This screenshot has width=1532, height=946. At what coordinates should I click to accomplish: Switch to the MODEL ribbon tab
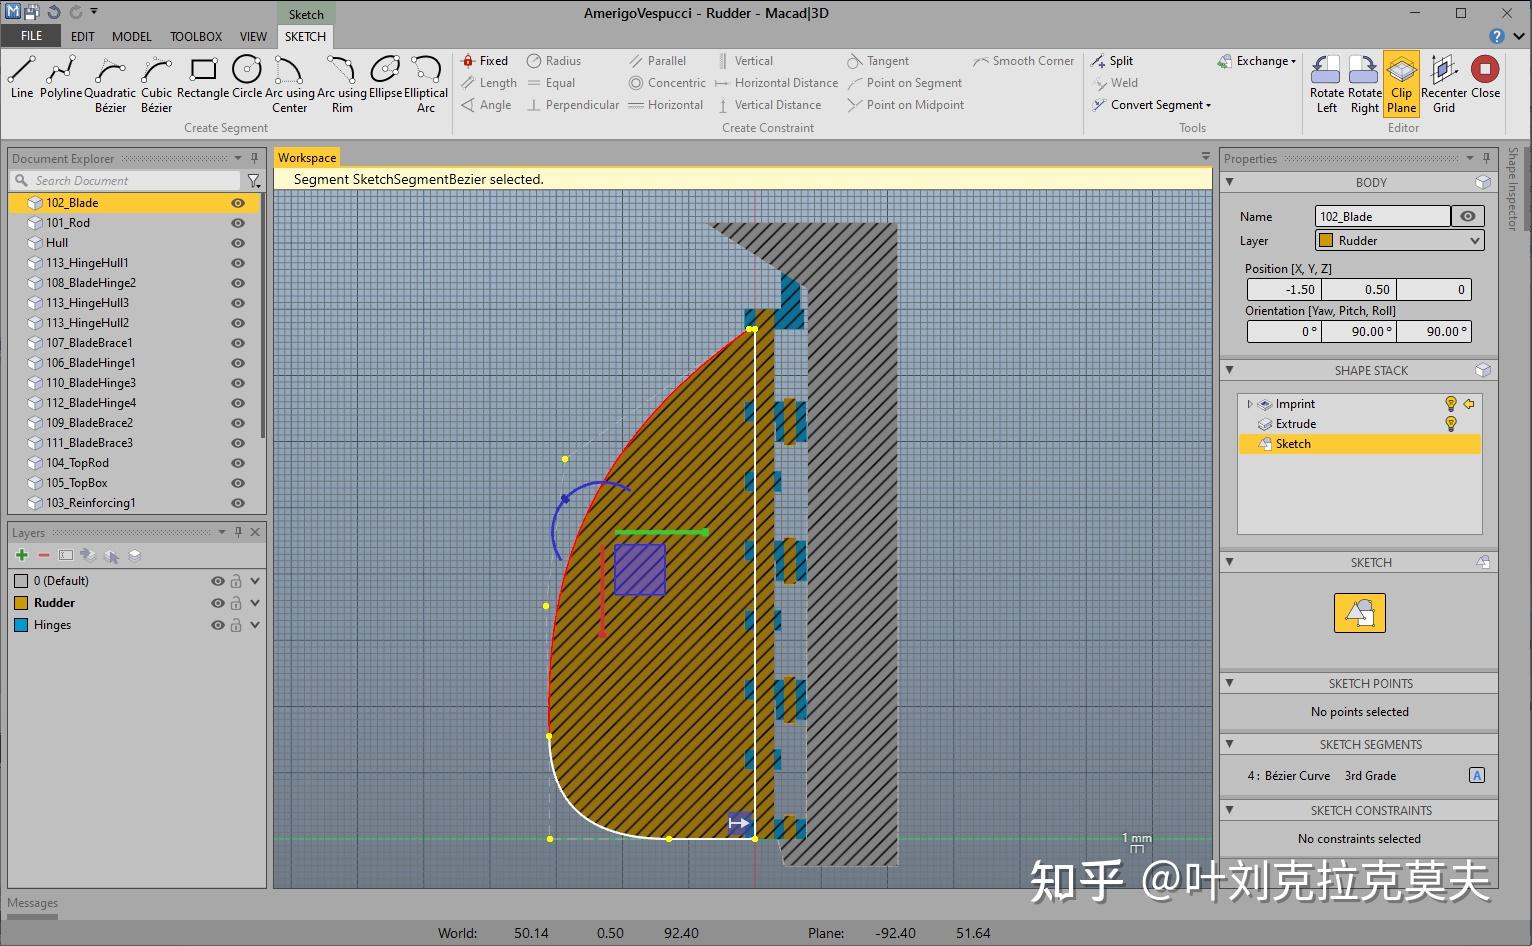[131, 36]
